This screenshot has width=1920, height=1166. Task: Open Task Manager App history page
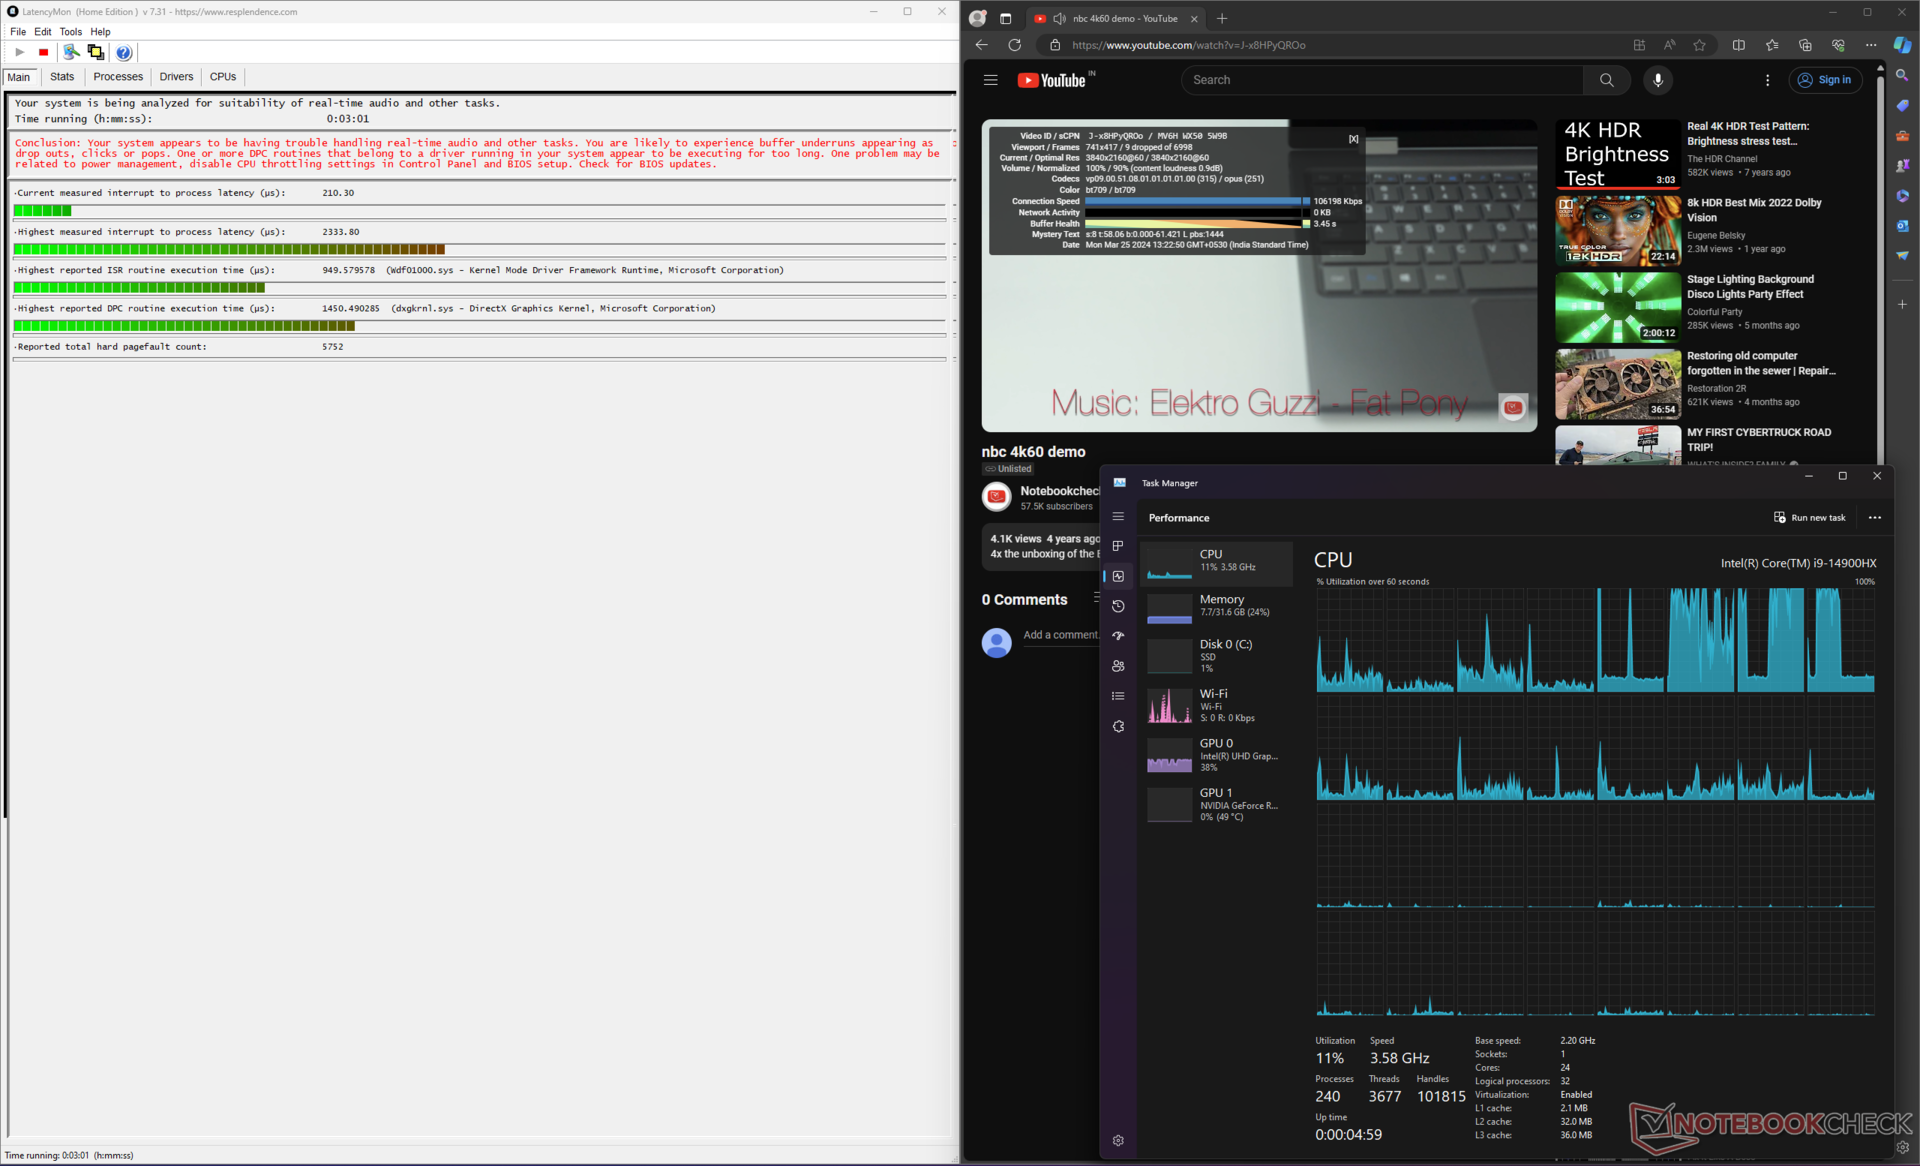click(x=1118, y=606)
